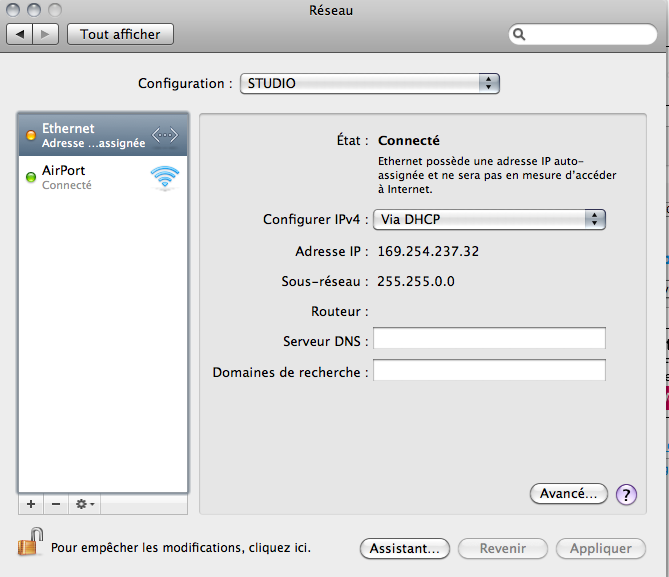This screenshot has height=577, width=669.
Task: Click the Appliquer button
Action: click(x=600, y=548)
